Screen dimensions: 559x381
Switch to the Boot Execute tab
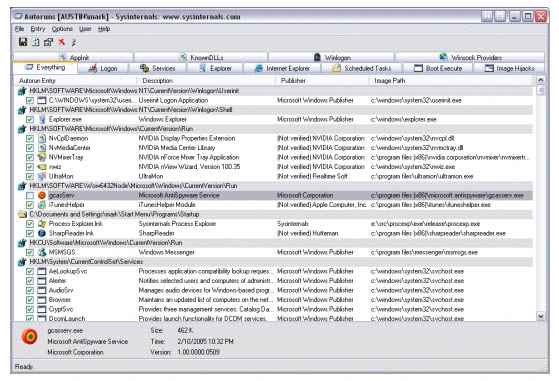pos(438,68)
